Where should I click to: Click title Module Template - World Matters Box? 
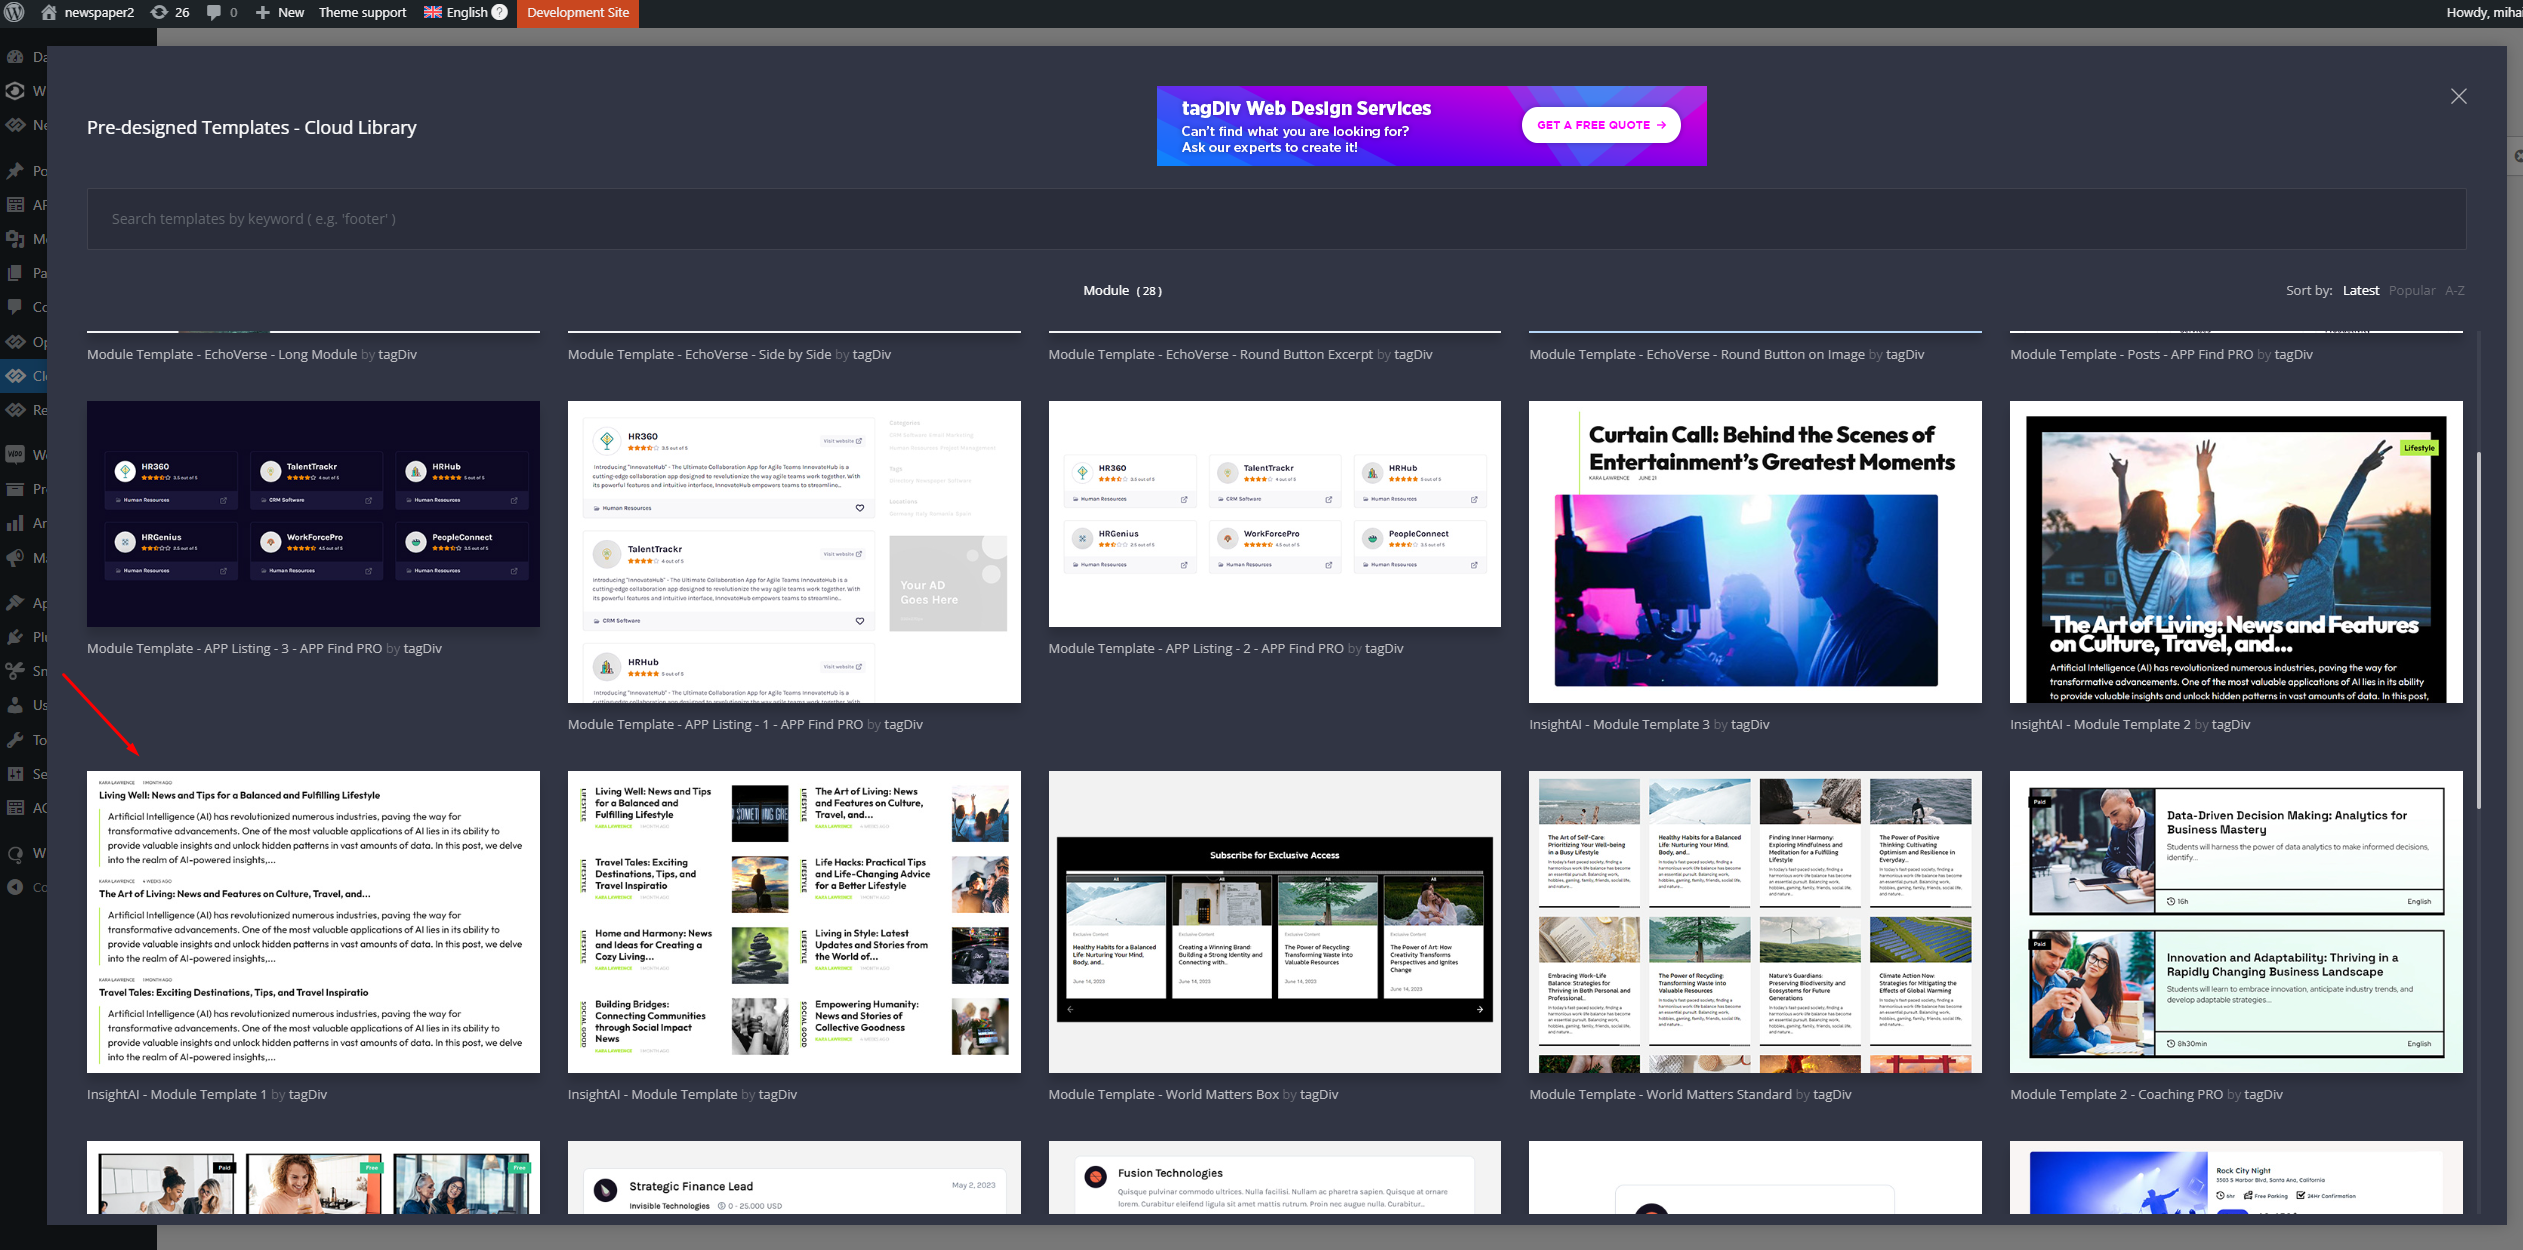click(x=1164, y=1095)
